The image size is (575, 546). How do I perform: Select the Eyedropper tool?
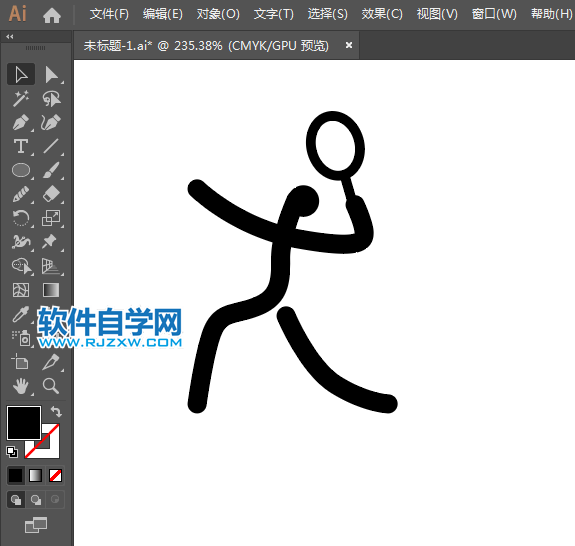click(21, 314)
